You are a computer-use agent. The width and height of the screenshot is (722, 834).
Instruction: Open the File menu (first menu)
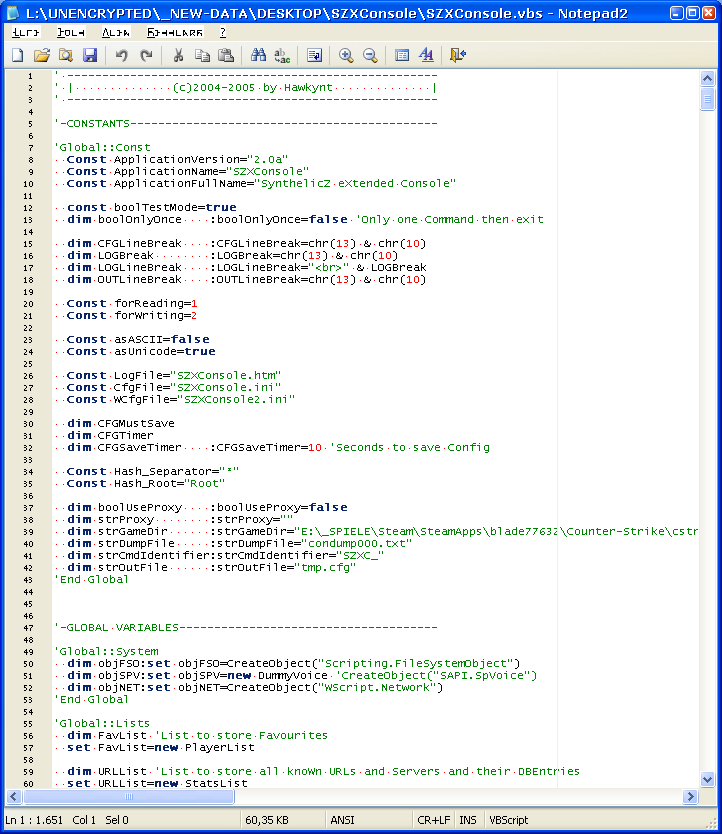(x=26, y=33)
